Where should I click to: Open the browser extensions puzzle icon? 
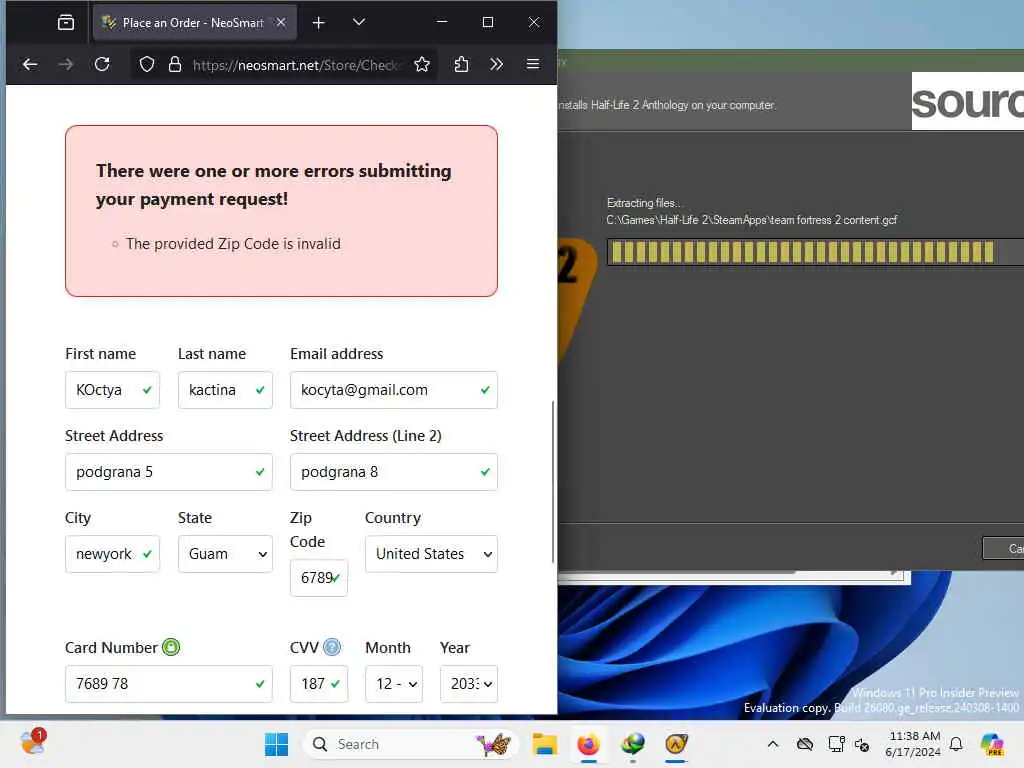(x=461, y=64)
